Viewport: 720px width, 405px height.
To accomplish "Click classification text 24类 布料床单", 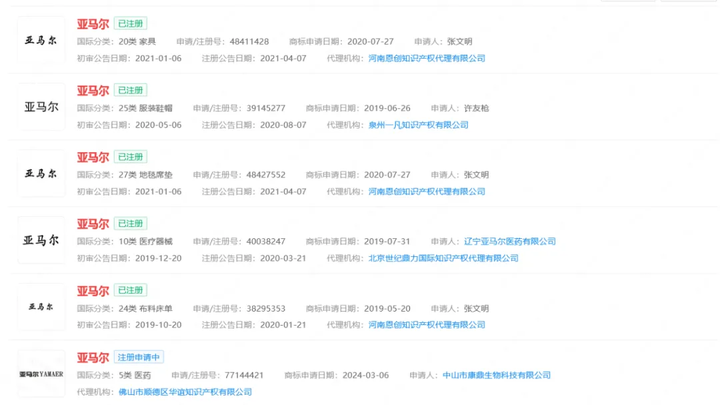I will 146,309.
